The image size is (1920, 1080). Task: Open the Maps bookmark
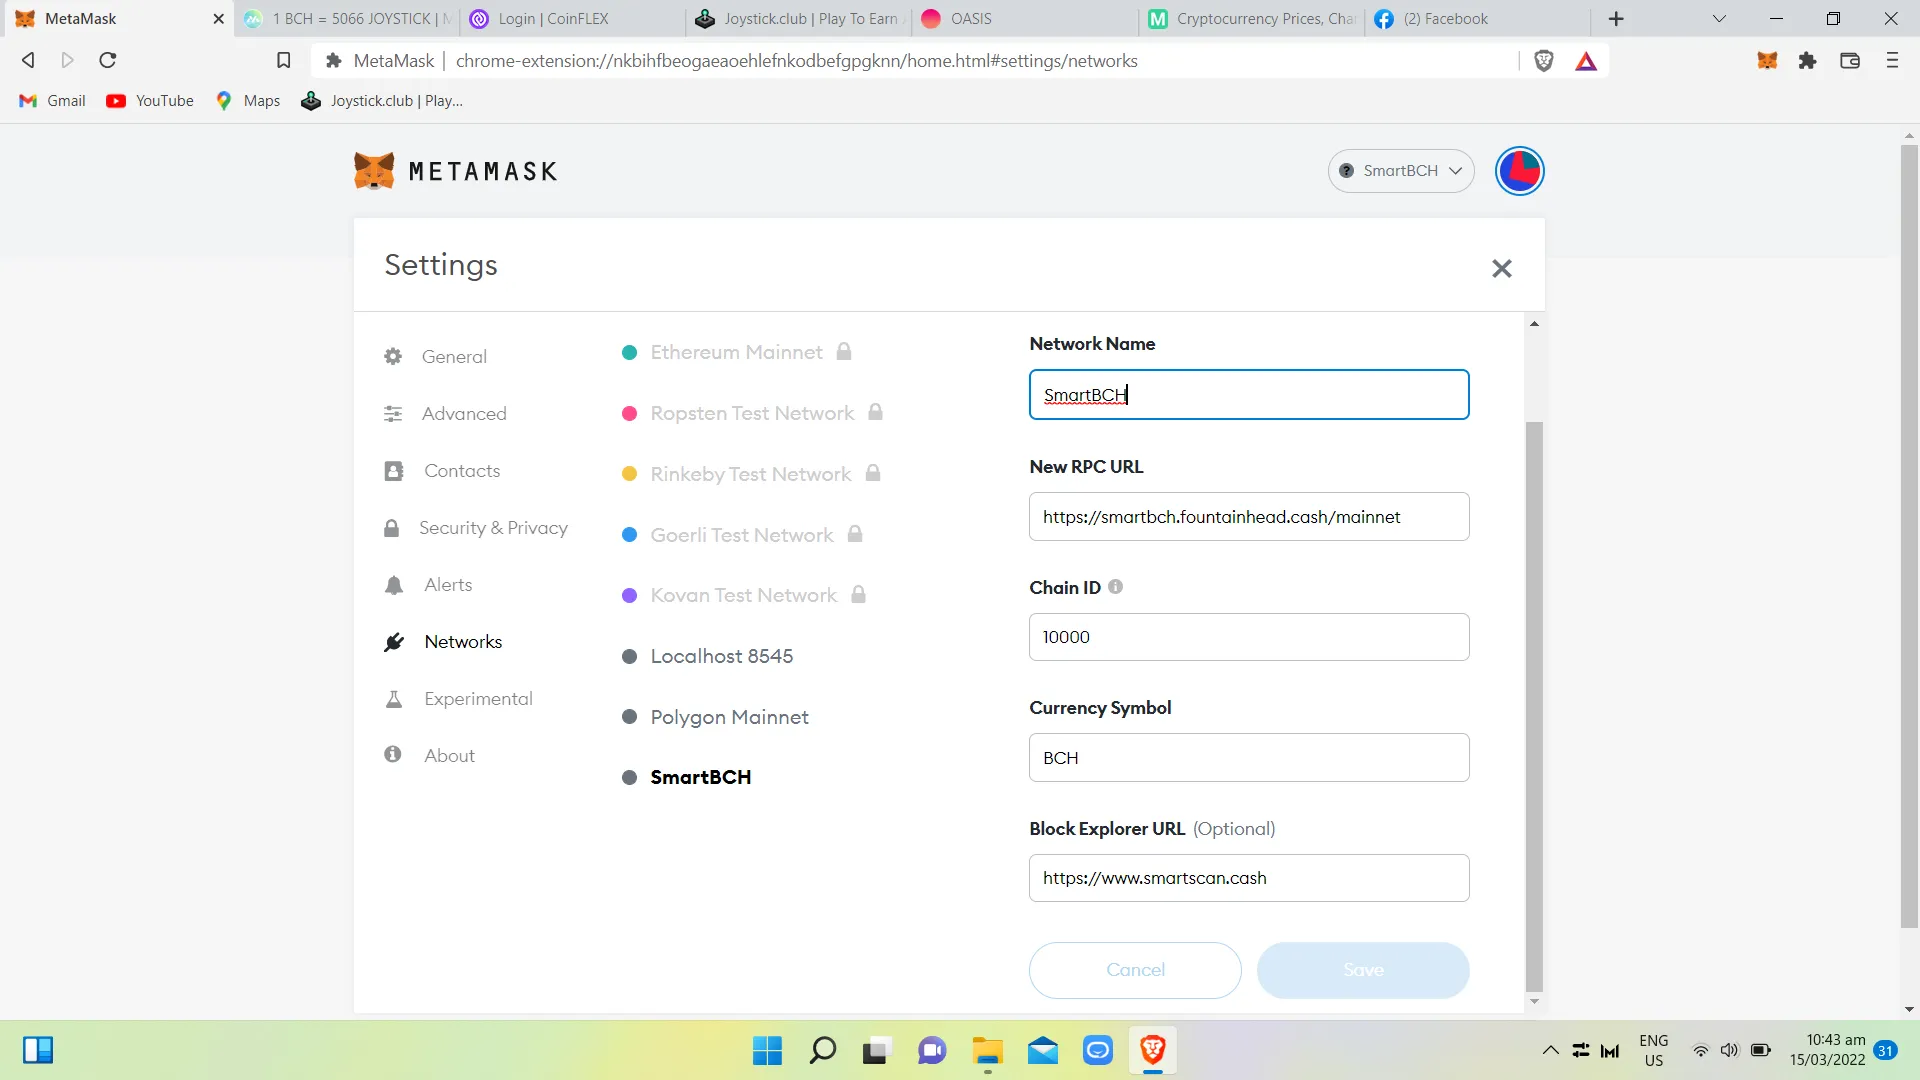tap(248, 101)
